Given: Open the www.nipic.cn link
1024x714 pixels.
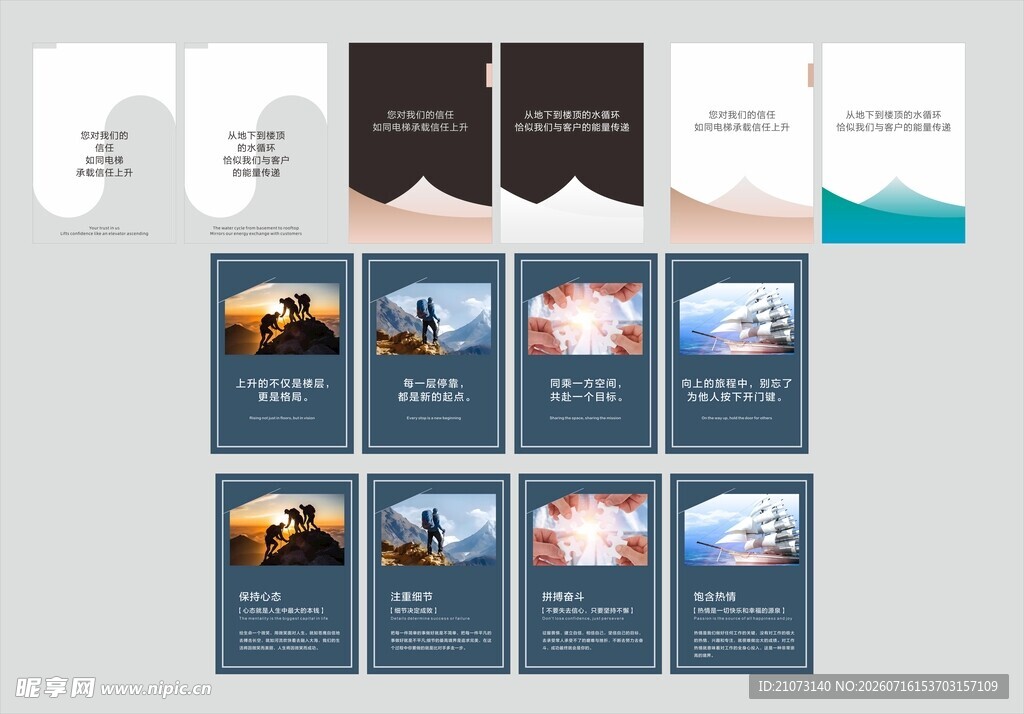Looking at the screenshot, I should (156, 689).
